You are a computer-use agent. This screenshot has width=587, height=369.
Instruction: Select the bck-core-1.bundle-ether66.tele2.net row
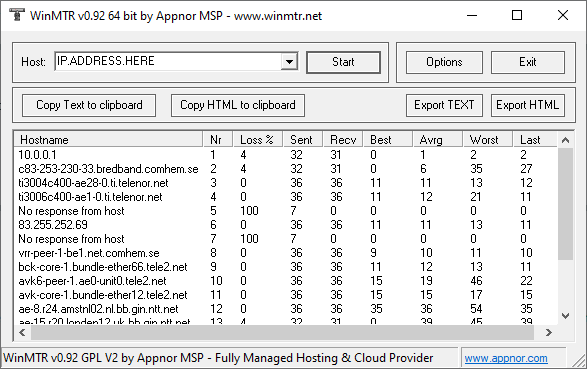(286, 267)
